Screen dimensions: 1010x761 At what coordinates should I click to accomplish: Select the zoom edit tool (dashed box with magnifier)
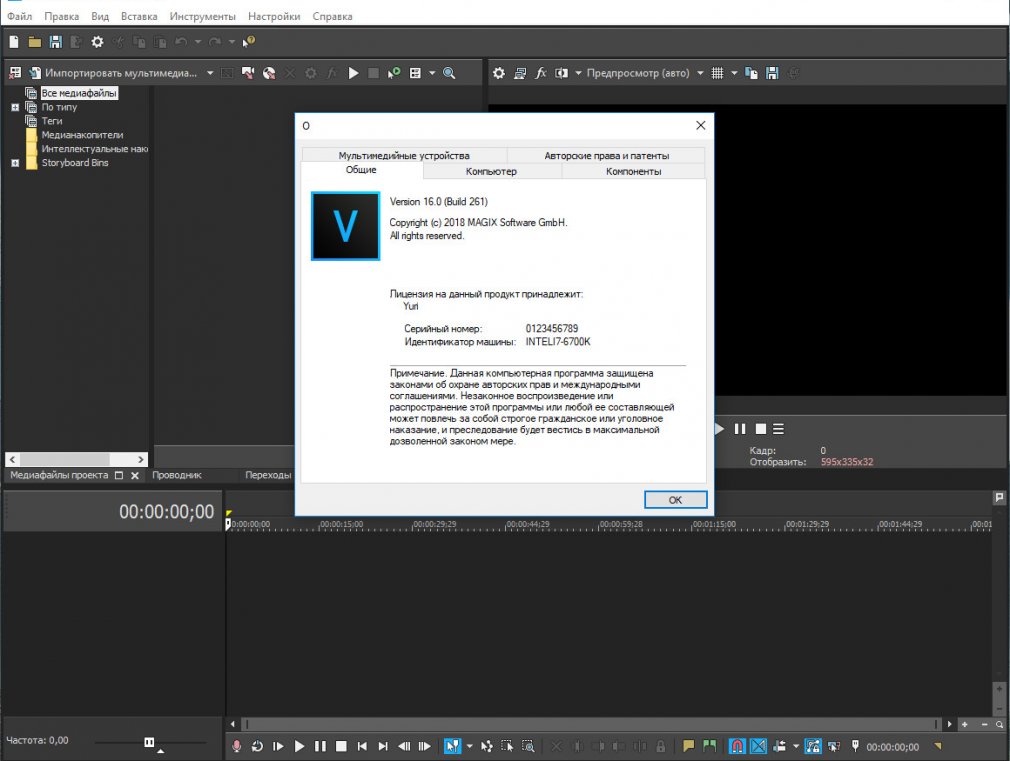[528, 746]
